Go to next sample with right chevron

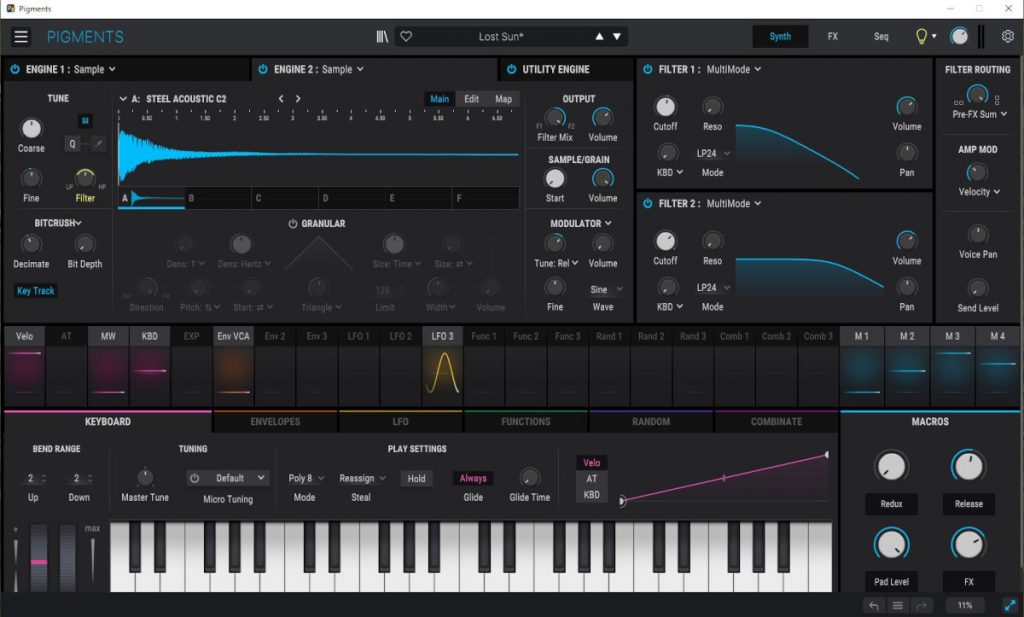[x=298, y=99]
